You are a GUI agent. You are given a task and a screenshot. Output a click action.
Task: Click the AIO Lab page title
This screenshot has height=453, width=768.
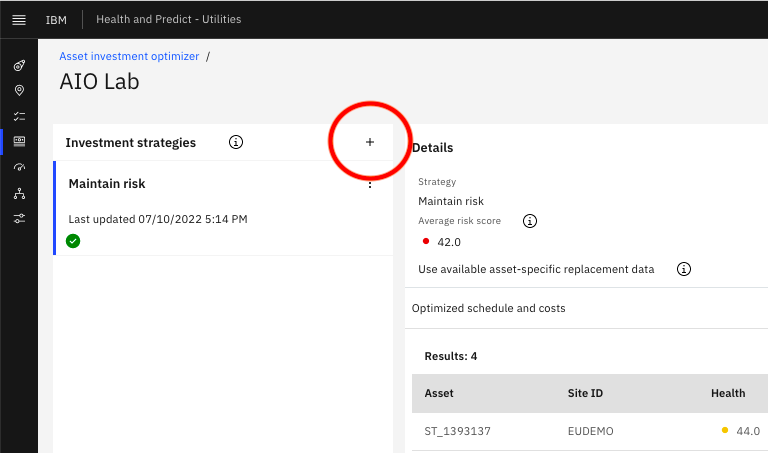[x=99, y=81]
